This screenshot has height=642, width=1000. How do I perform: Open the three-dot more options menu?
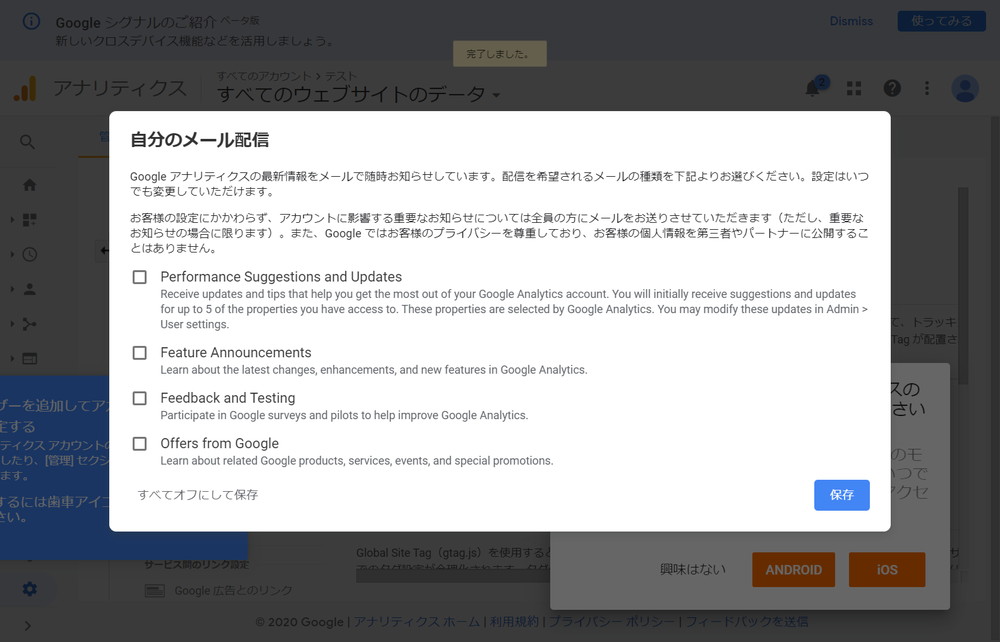click(x=927, y=88)
